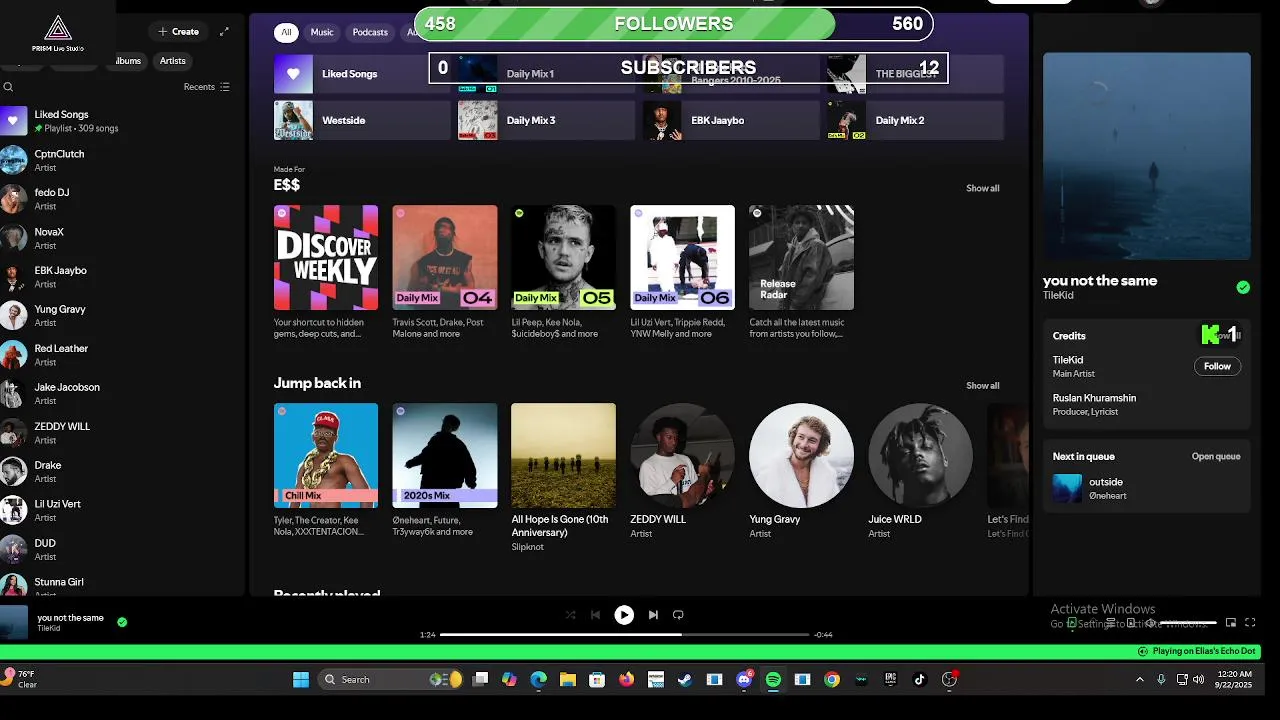Screen dimensions: 1280x720
Task: Open Firefox from the taskbar
Action: click(626, 680)
